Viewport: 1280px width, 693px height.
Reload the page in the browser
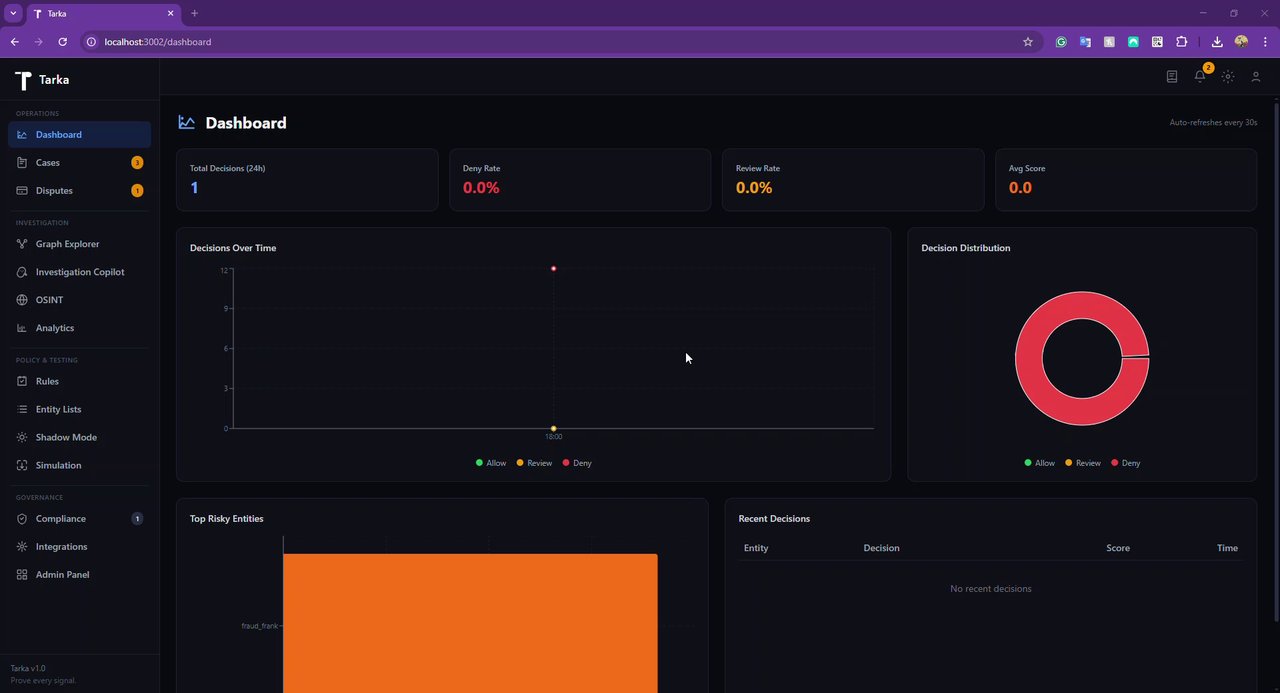pyautogui.click(x=62, y=42)
